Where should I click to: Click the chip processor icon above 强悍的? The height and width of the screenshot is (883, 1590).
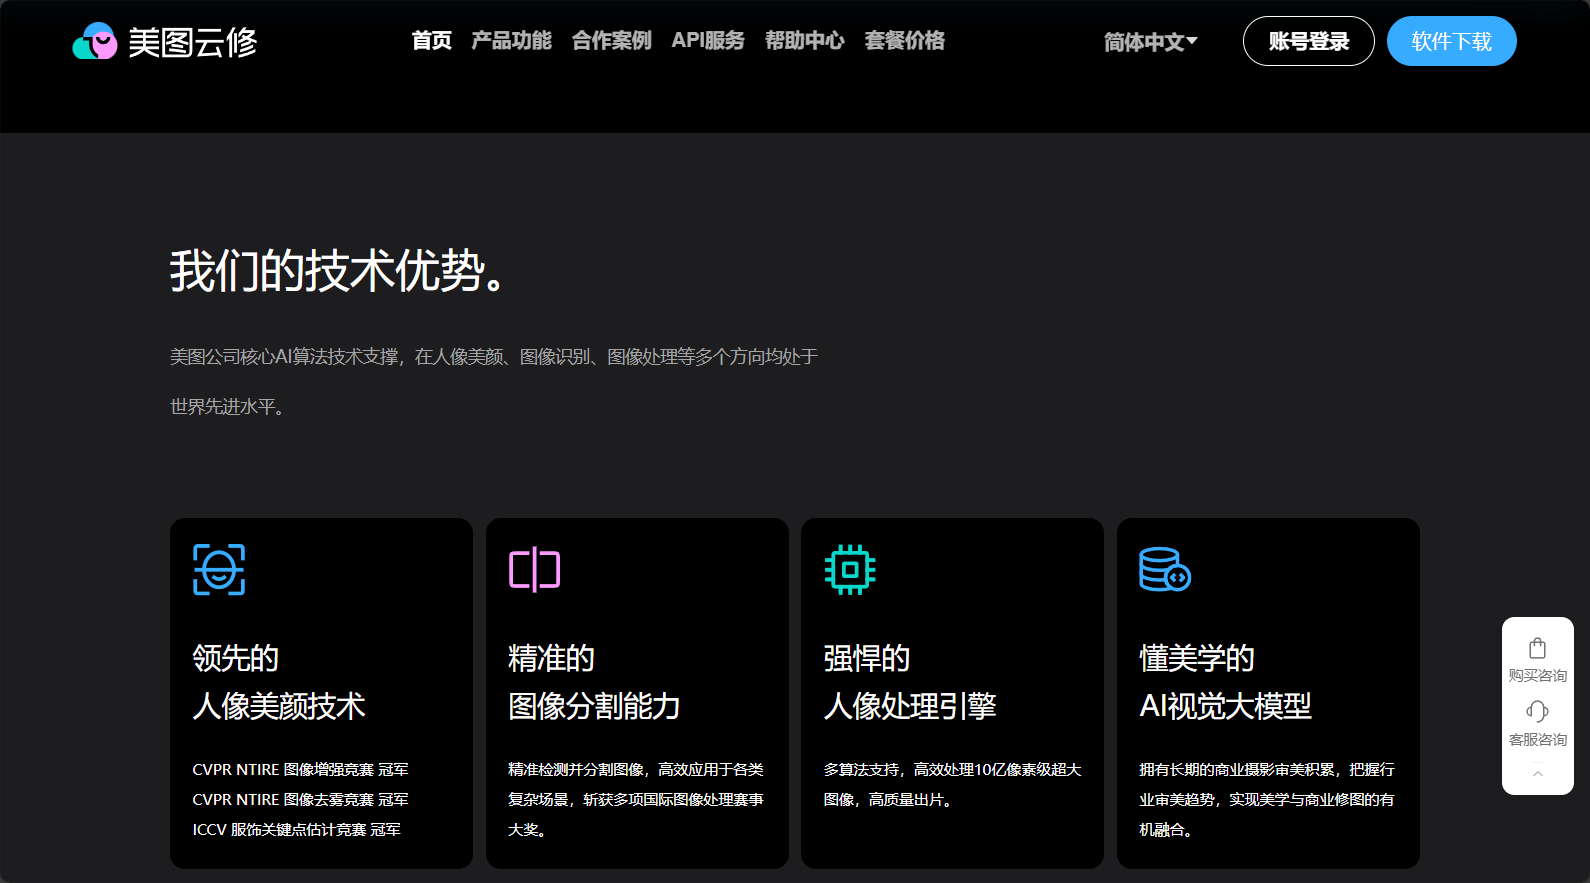tap(850, 569)
